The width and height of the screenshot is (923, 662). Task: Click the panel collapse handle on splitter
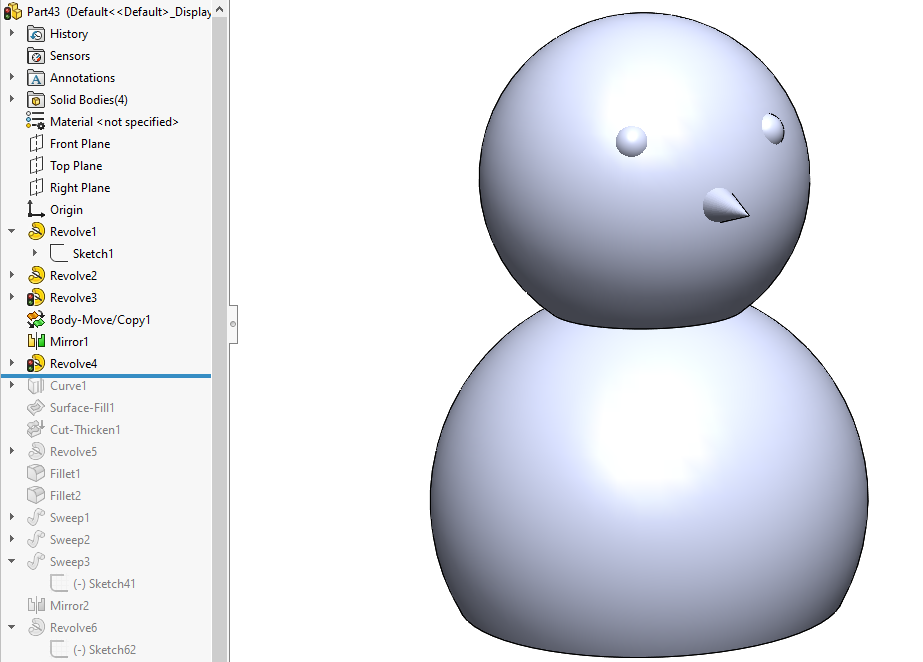(x=233, y=324)
